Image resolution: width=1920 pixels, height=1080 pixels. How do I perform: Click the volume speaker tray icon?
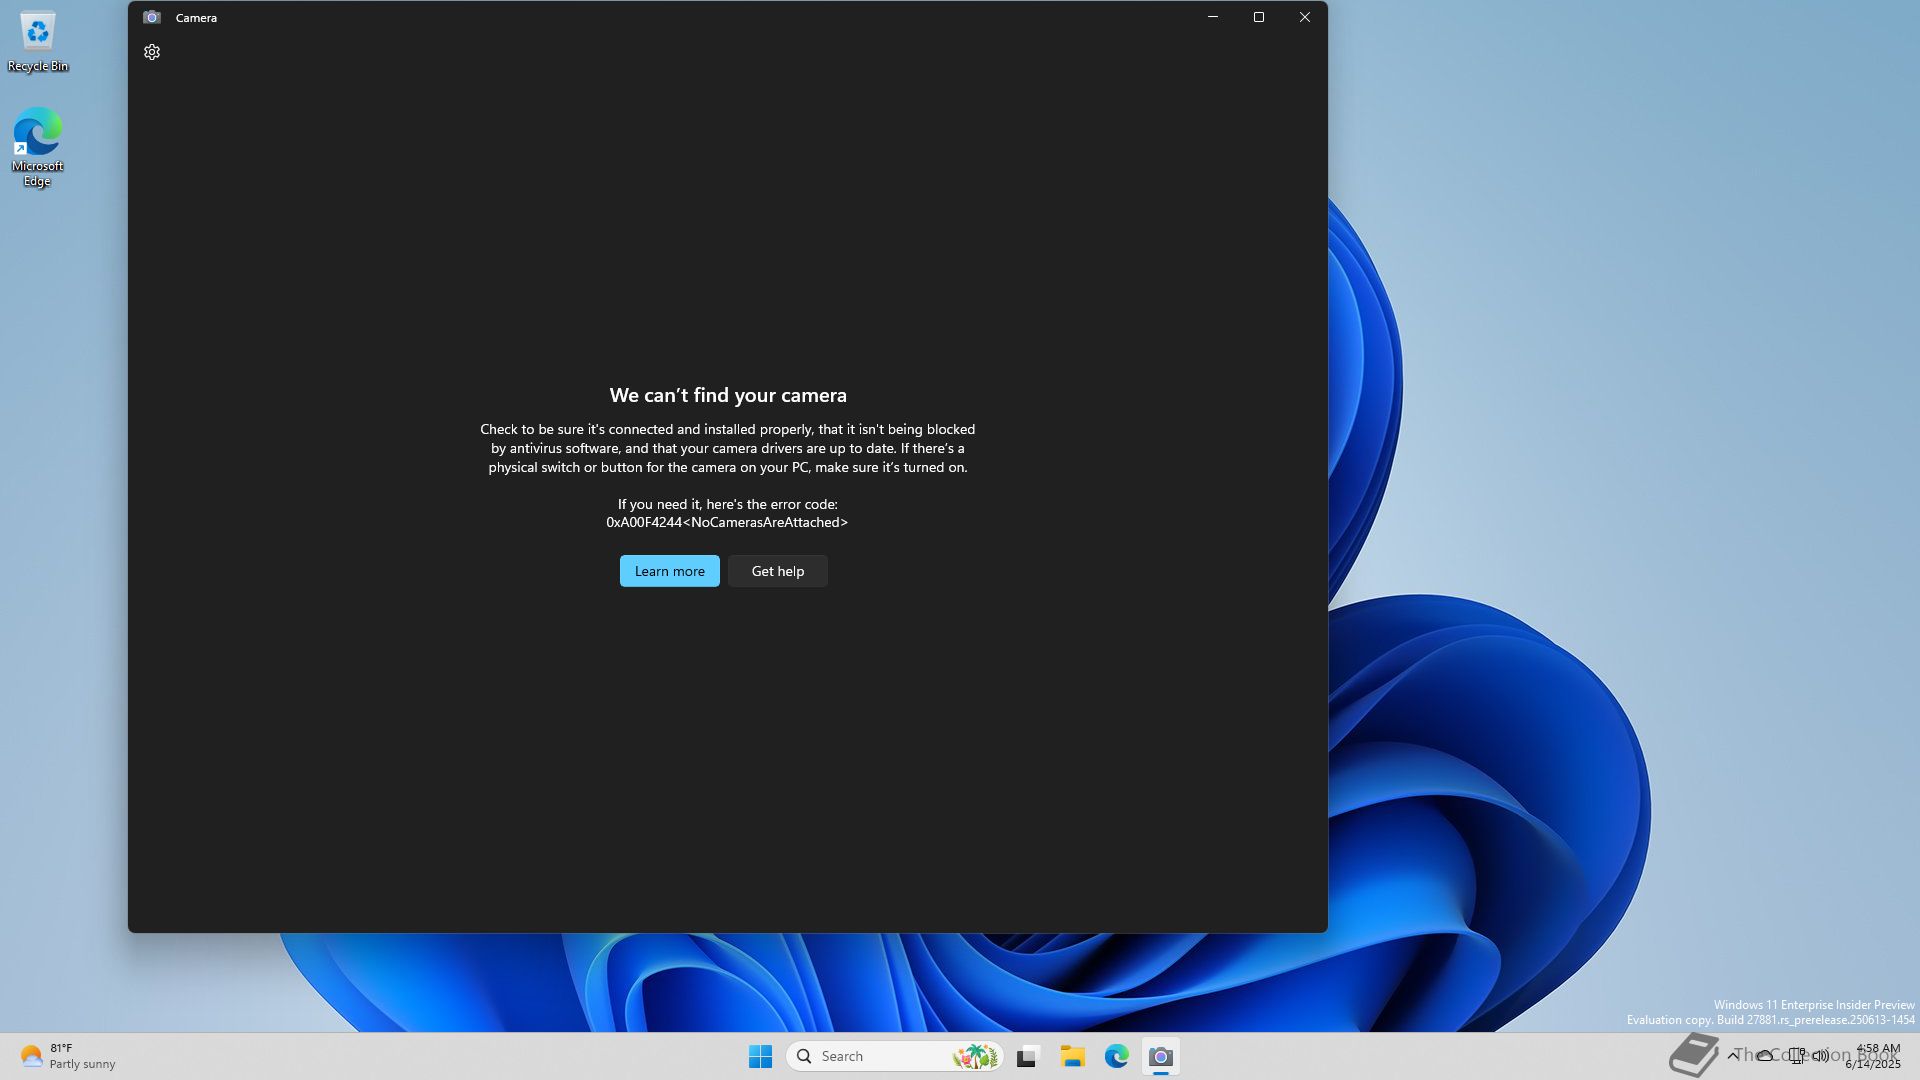[1821, 1055]
